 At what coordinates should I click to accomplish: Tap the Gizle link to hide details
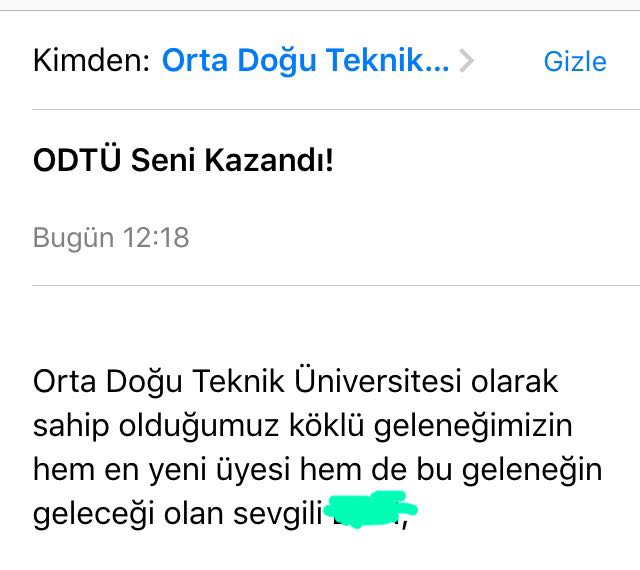point(574,62)
